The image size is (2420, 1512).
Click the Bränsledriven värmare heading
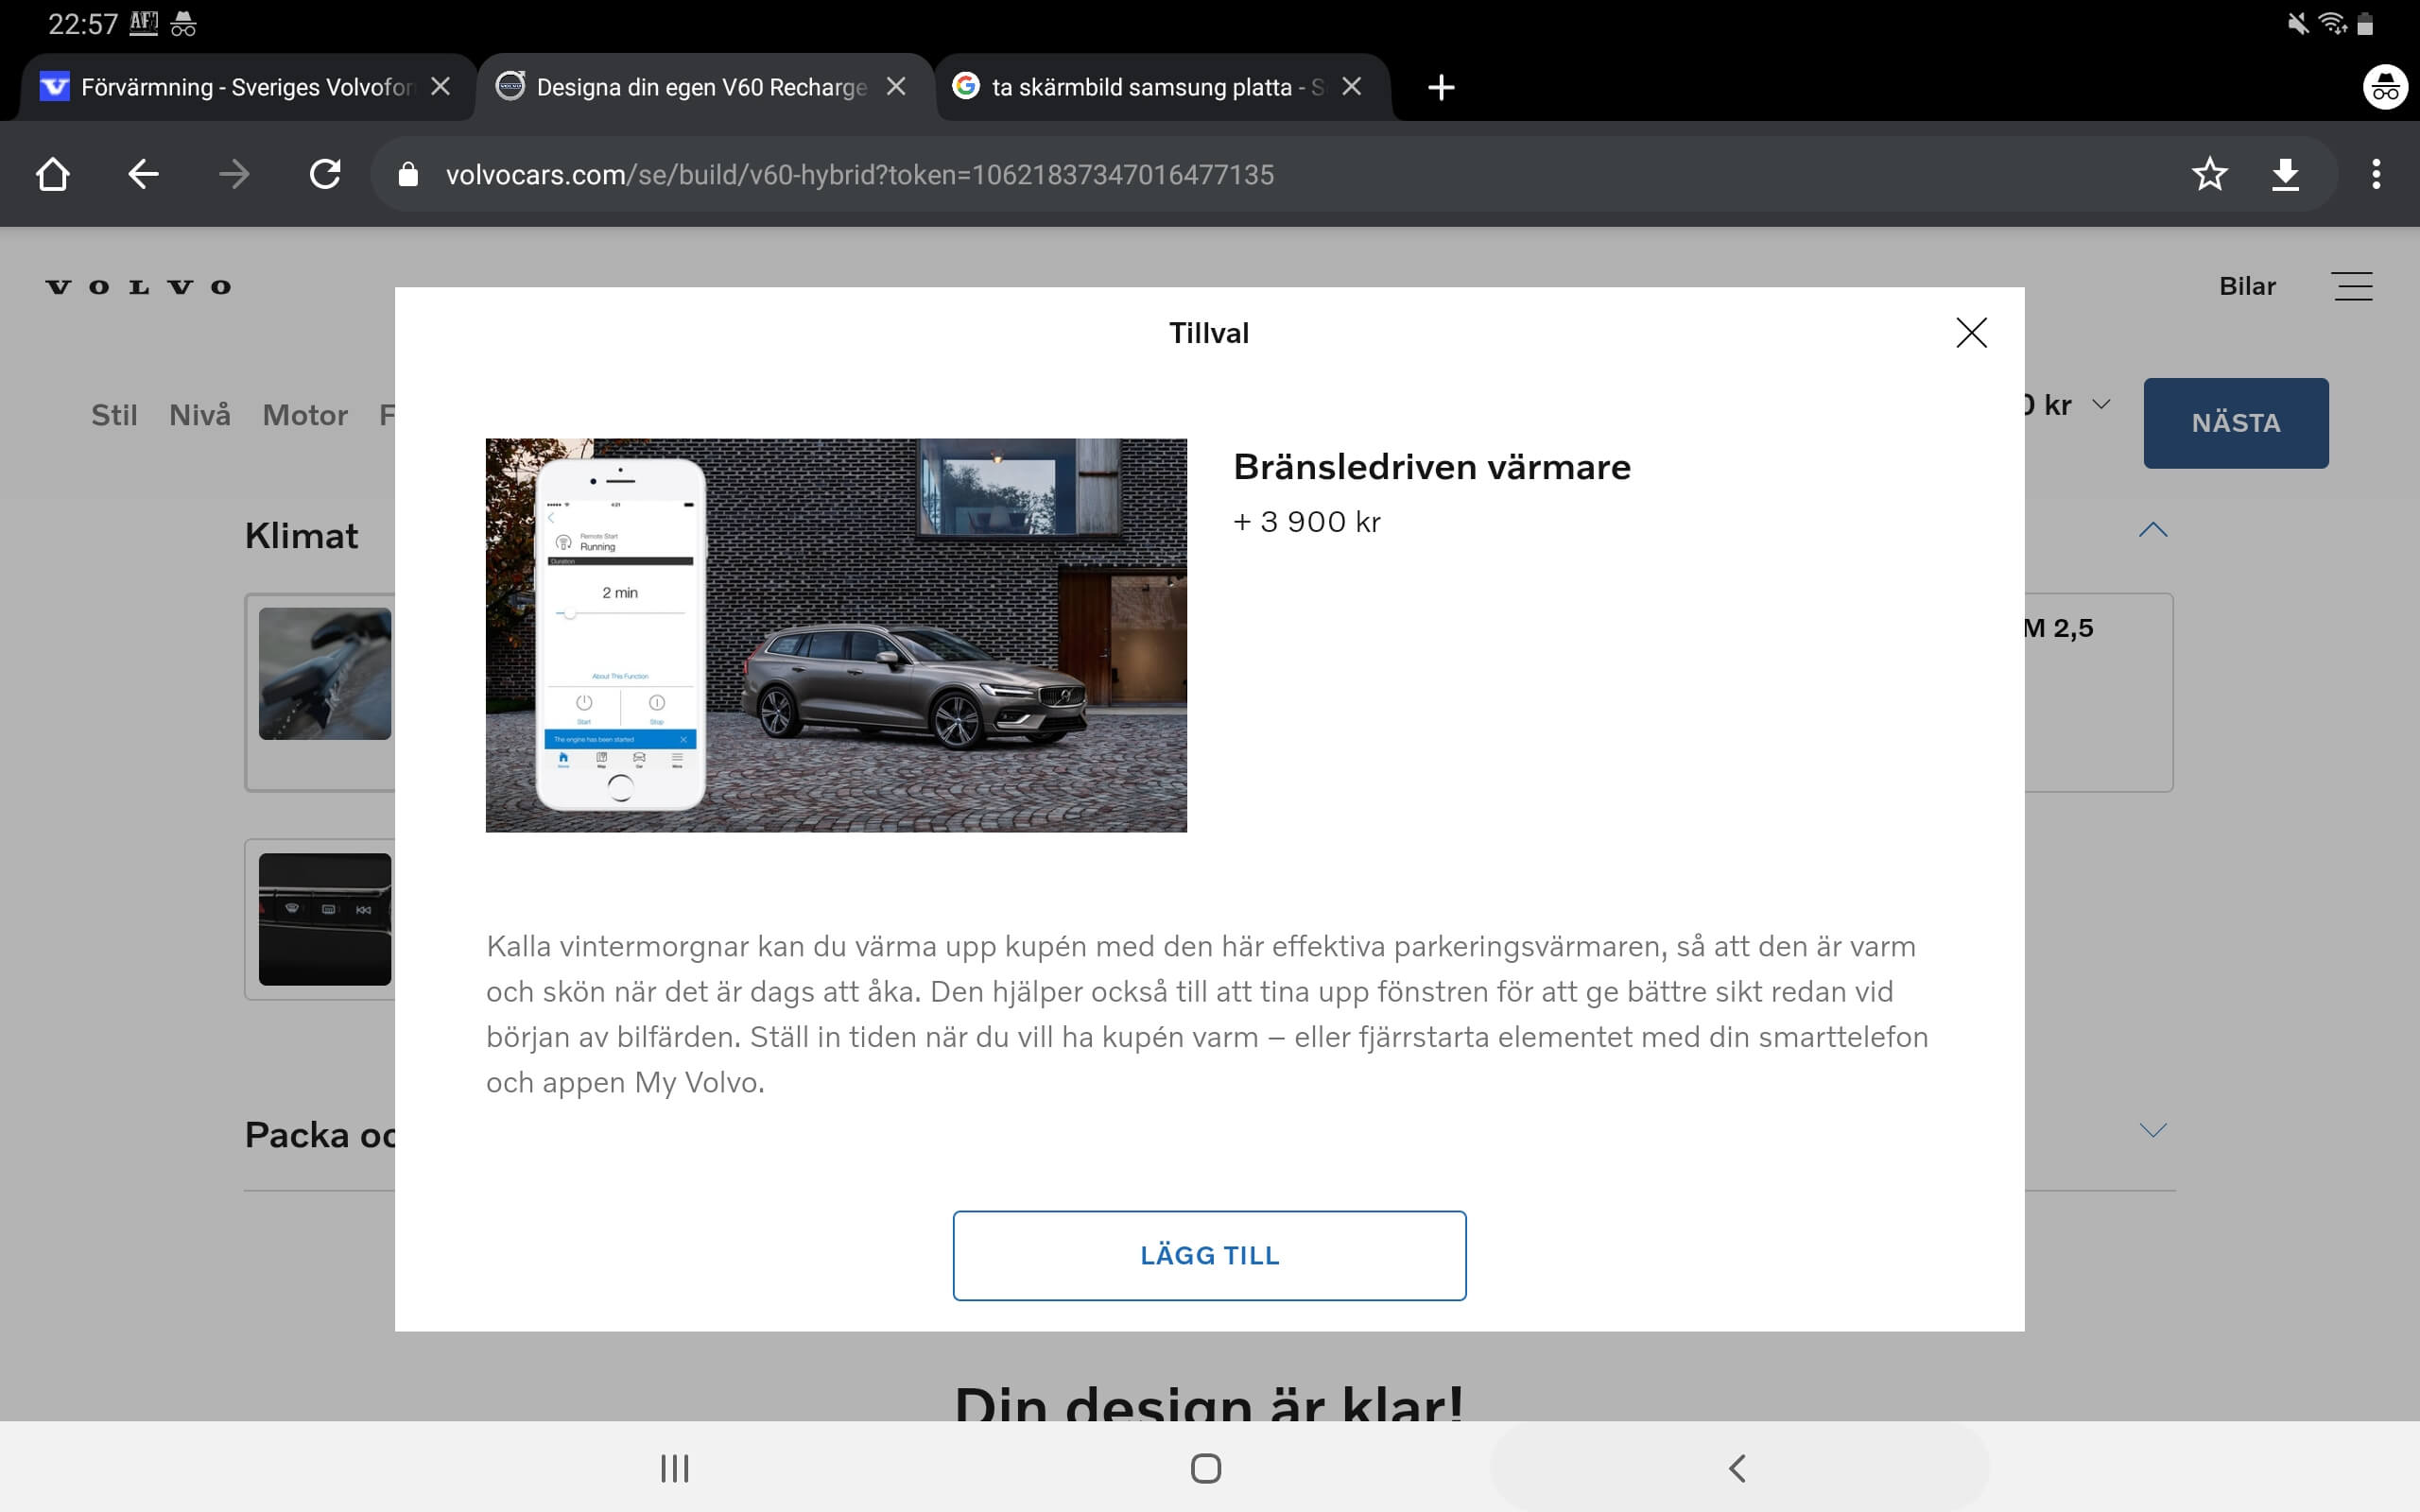pos(1432,467)
